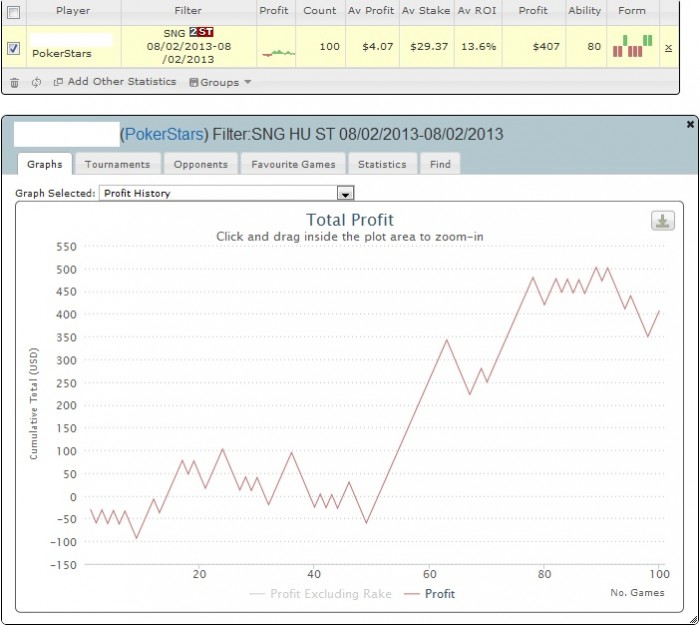
Task: Remove the PokerStars row with x
Action: pyautogui.click(x=668, y=48)
